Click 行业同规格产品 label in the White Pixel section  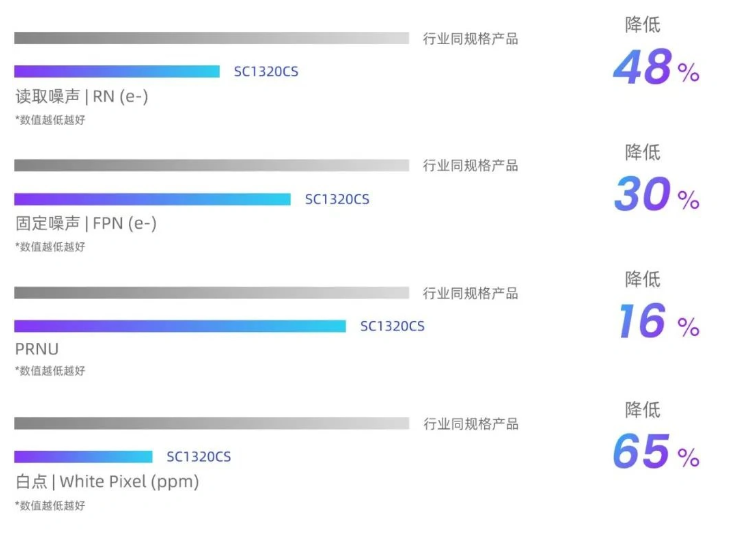point(470,423)
